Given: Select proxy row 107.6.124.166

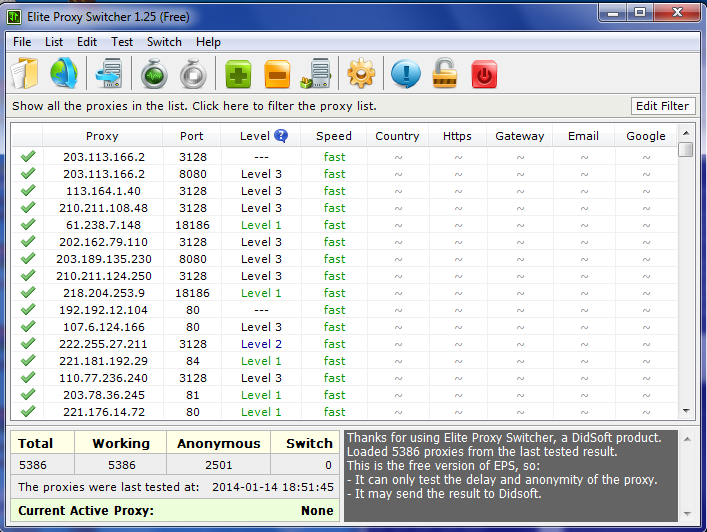Looking at the screenshot, I should pos(344,327).
